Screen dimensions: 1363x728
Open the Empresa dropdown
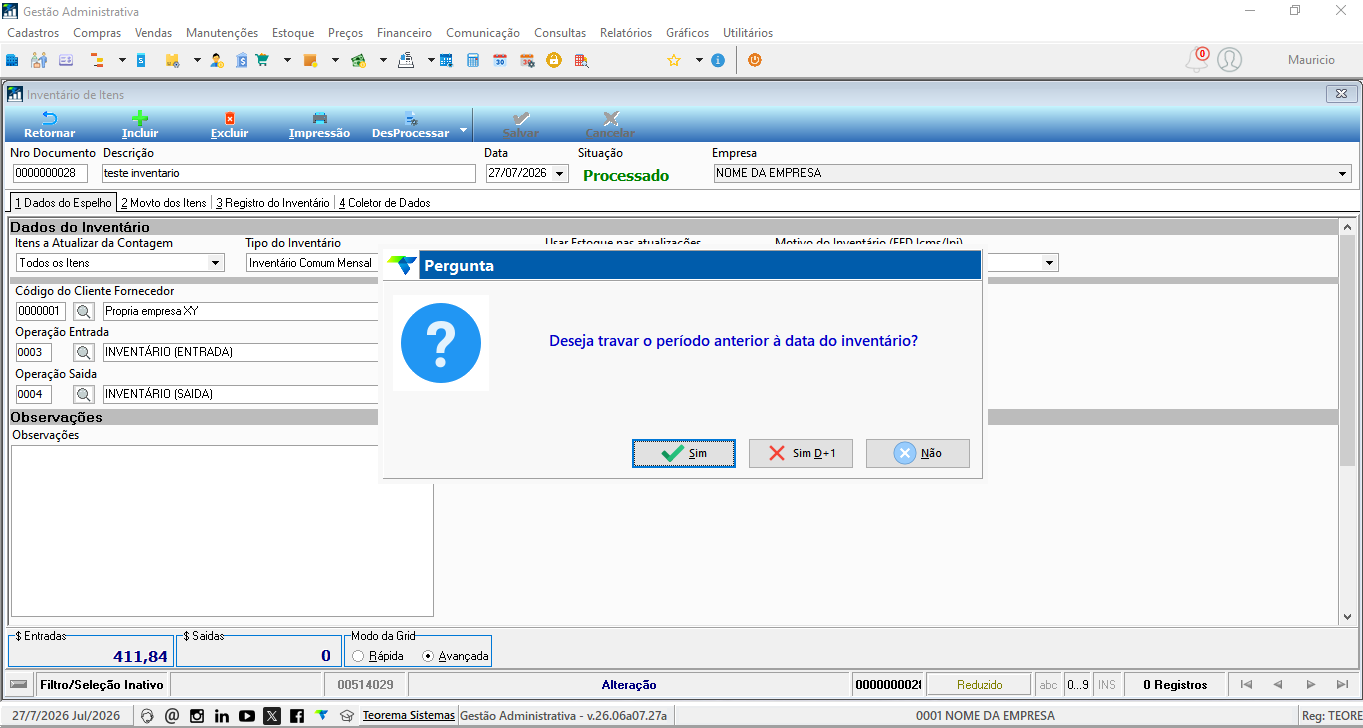click(x=1342, y=173)
